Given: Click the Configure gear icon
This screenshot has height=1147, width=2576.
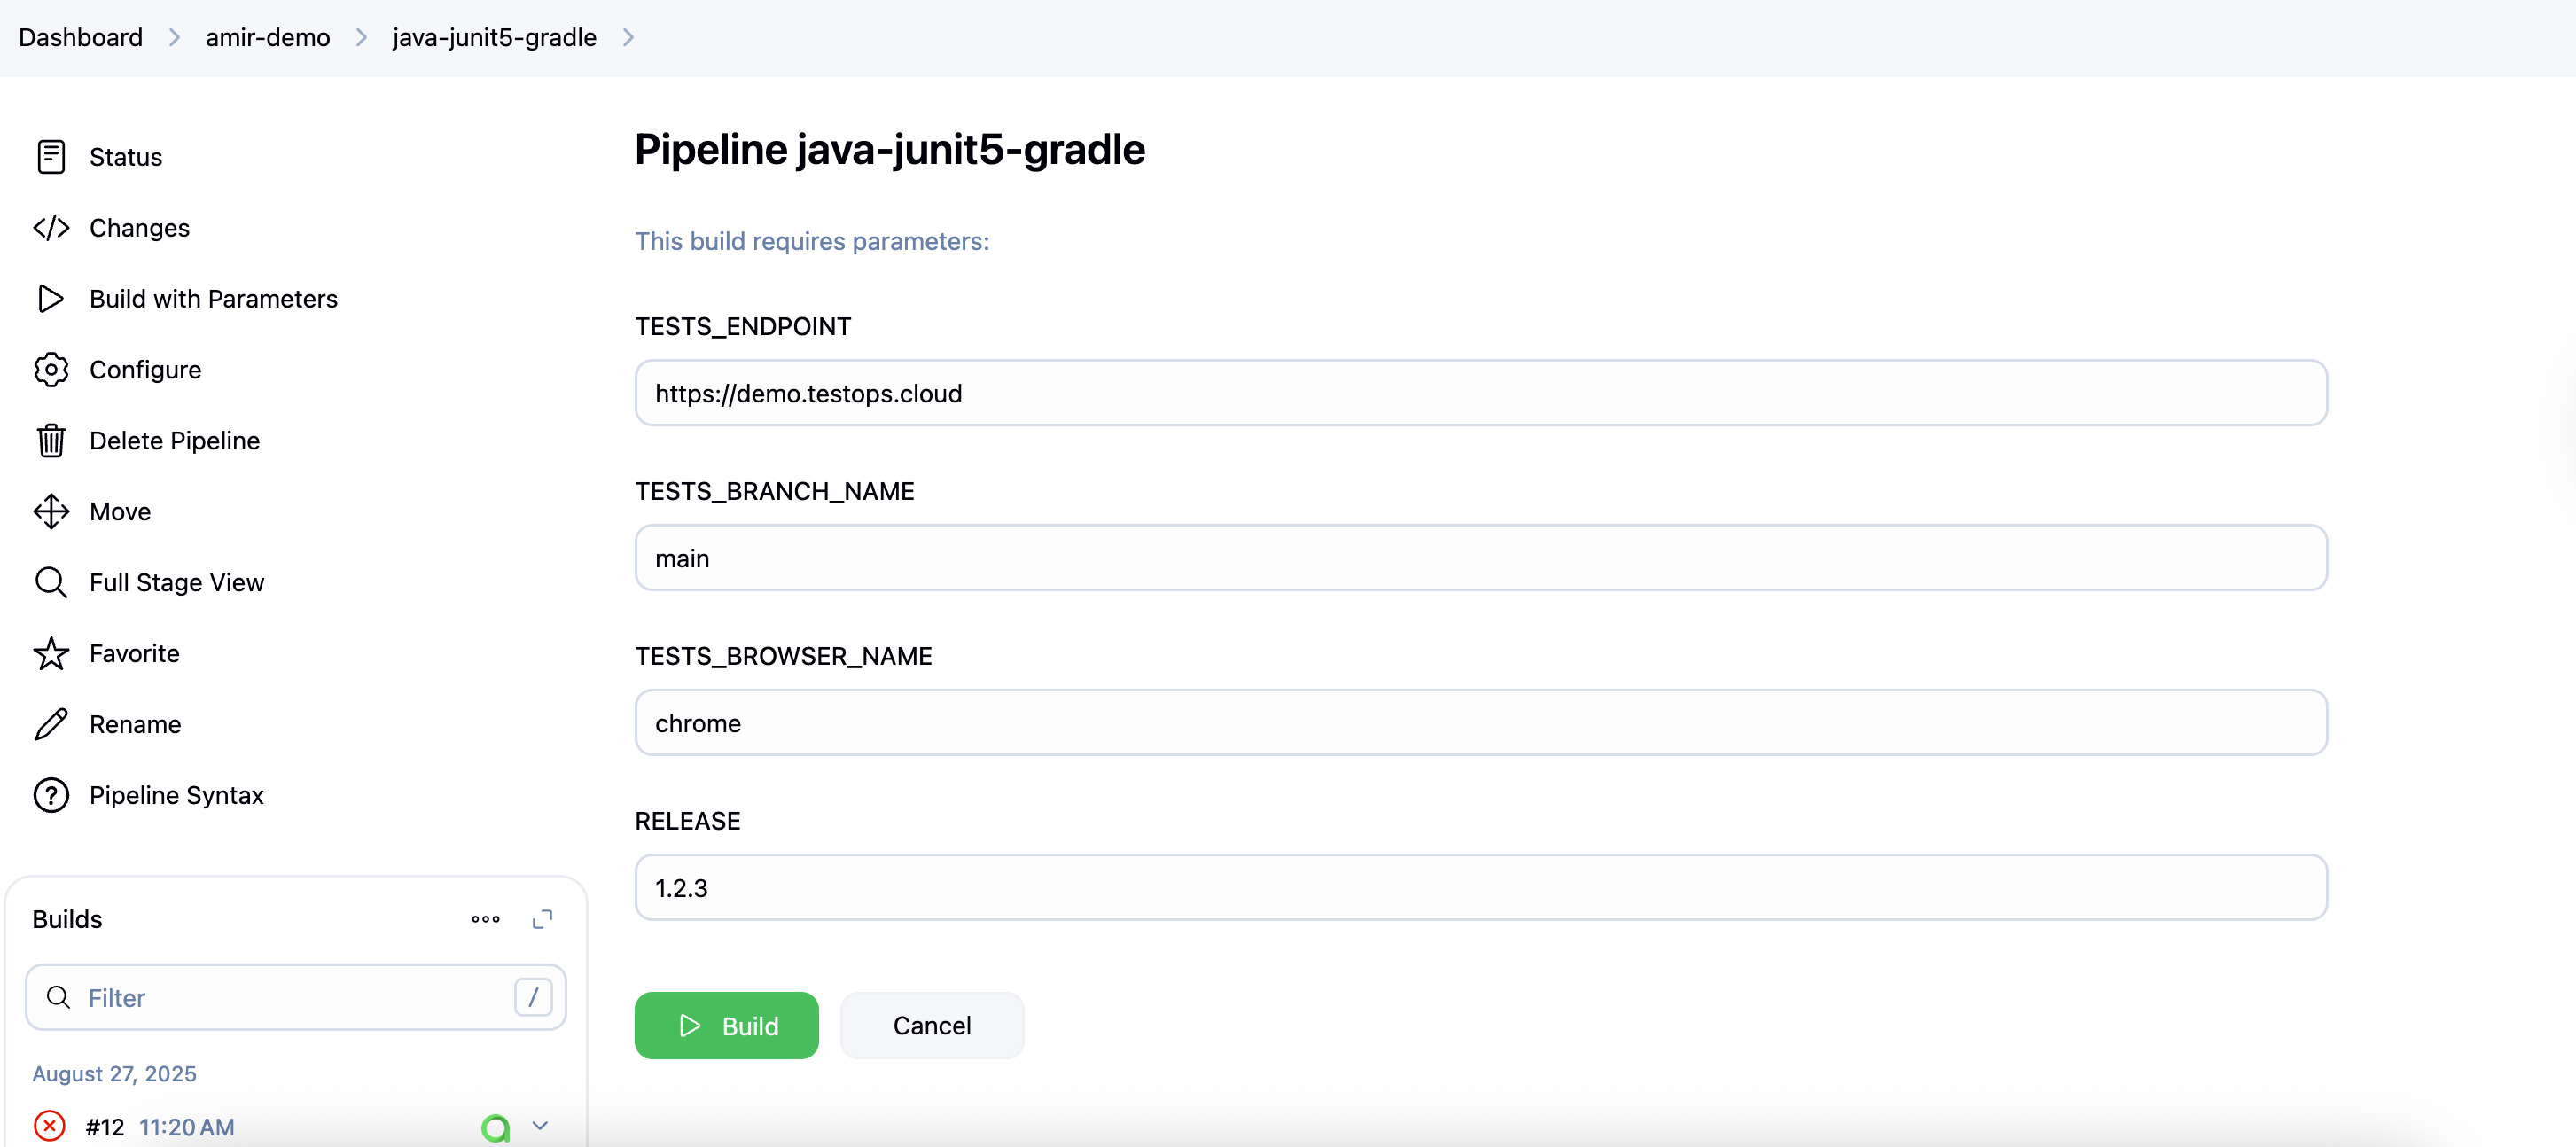Looking at the screenshot, I should point(51,370).
